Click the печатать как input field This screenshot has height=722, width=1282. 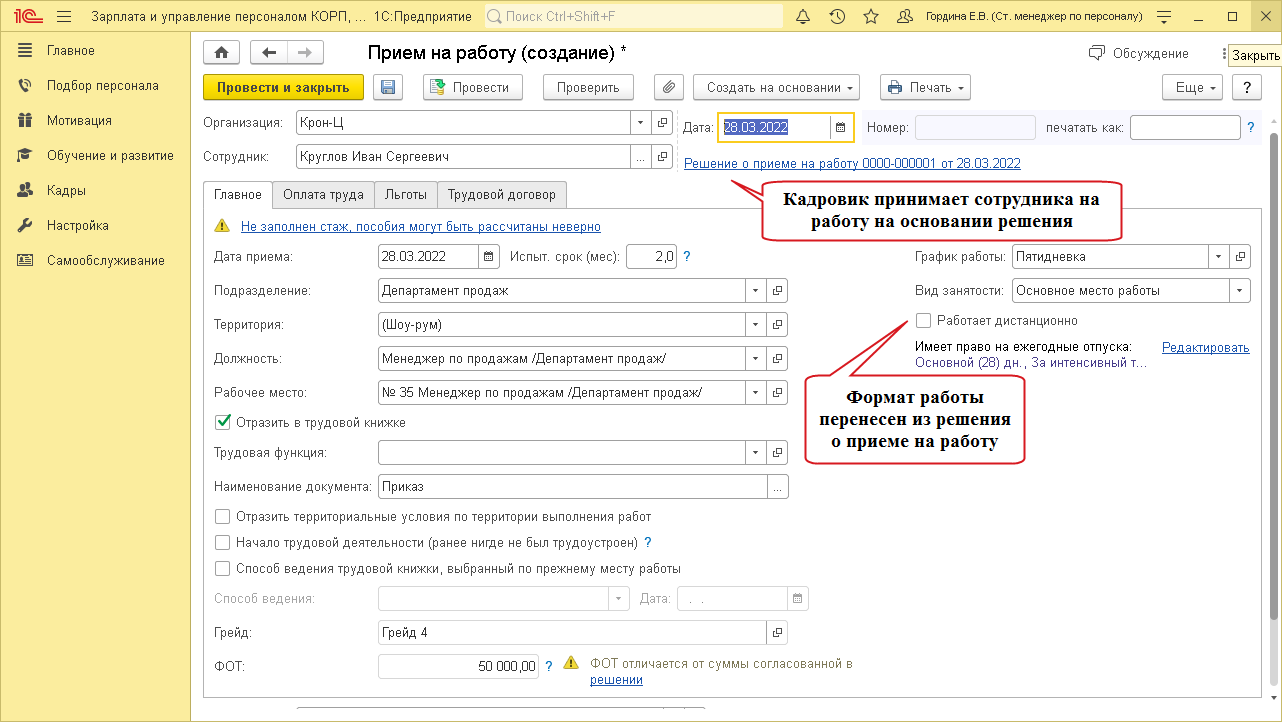click(1185, 128)
